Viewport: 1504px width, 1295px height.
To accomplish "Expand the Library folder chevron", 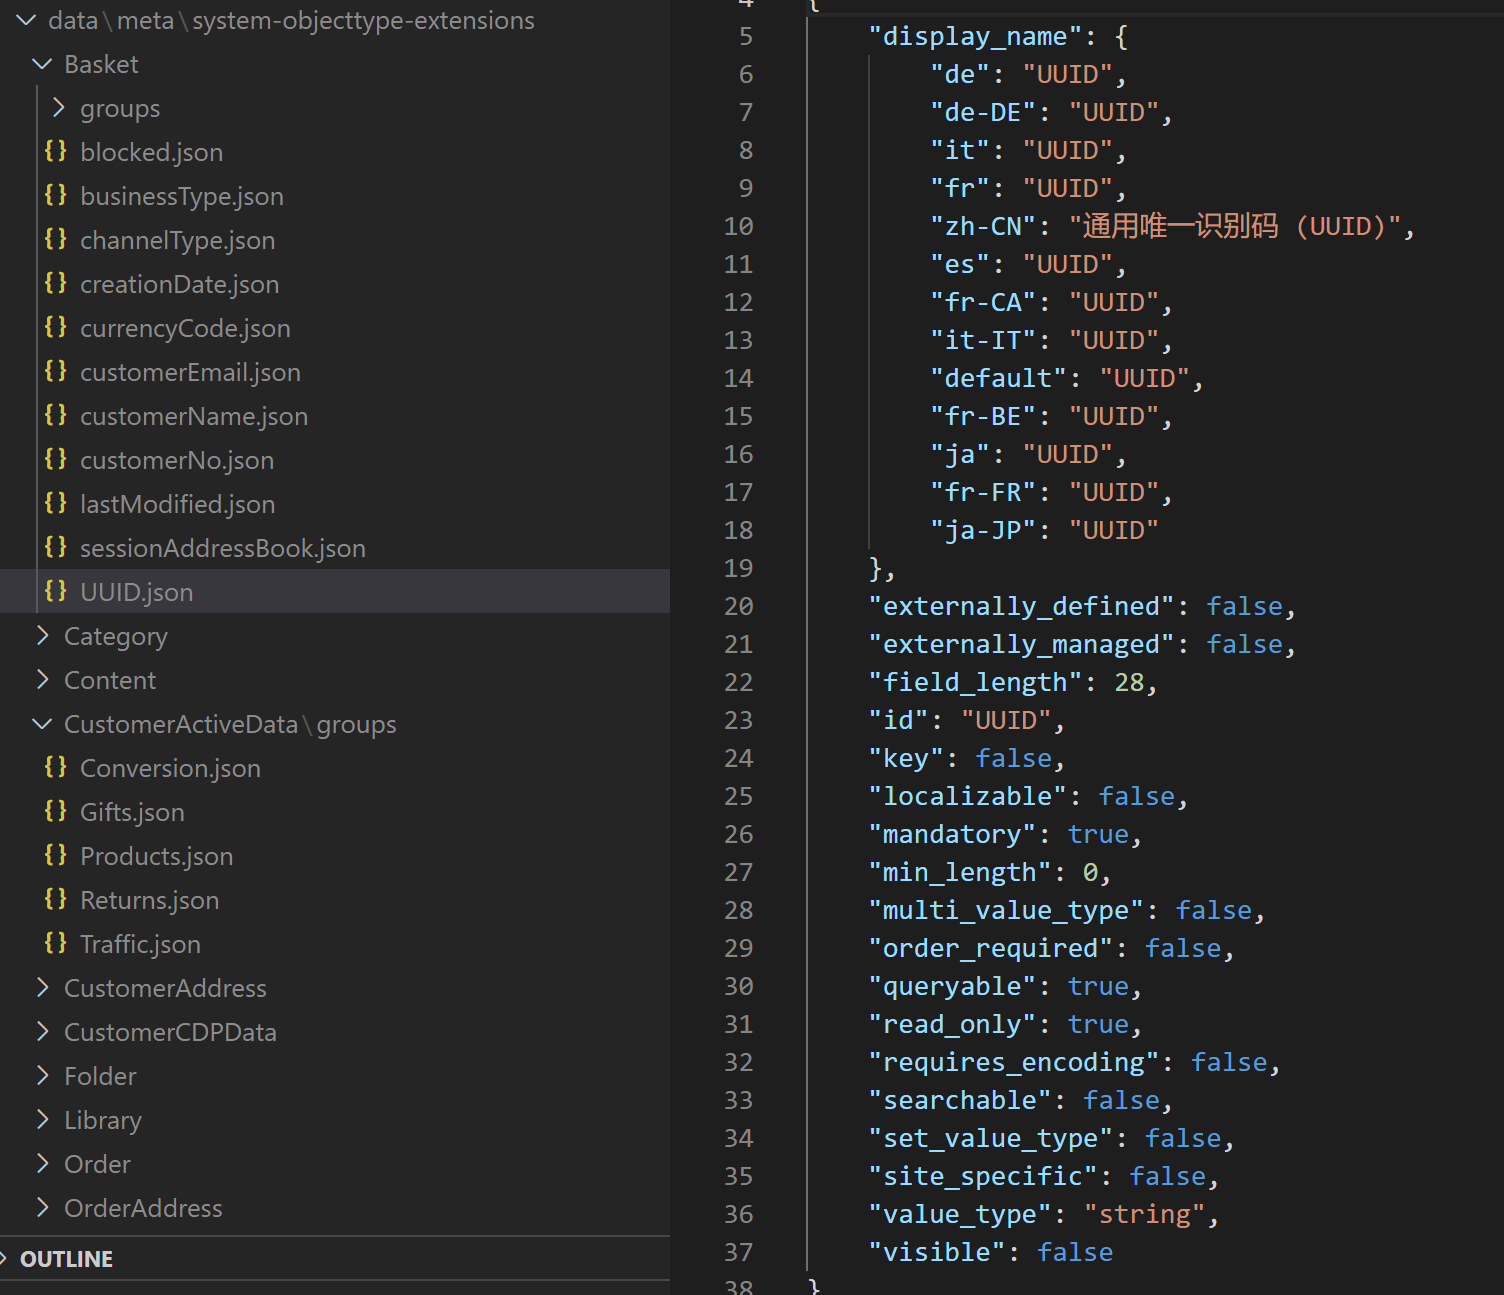I will (x=42, y=1119).
